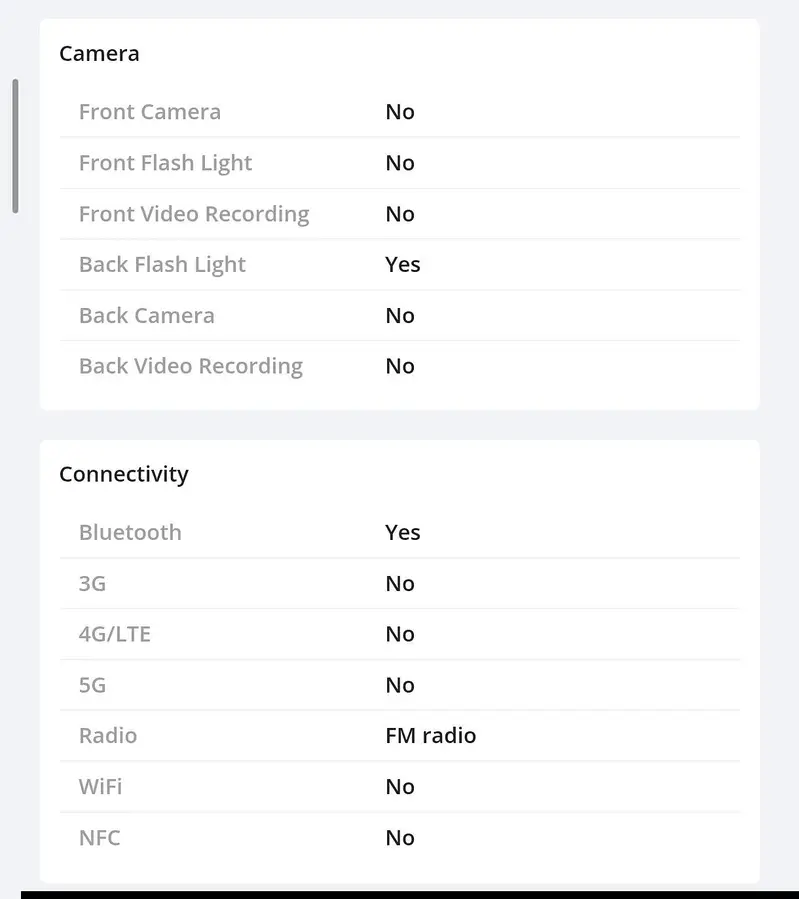This screenshot has width=799, height=899.
Task: Click the NFC row label
Action: coord(100,838)
